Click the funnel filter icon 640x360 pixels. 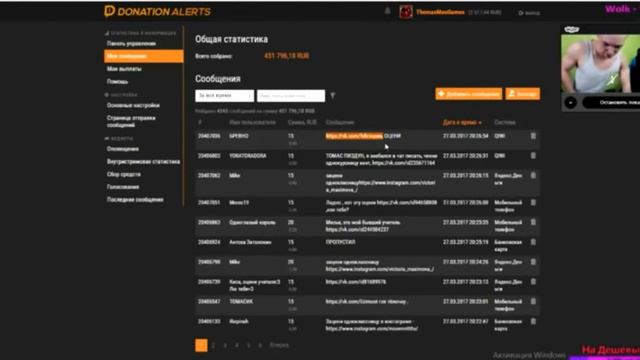pyautogui.click(x=333, y=96)
